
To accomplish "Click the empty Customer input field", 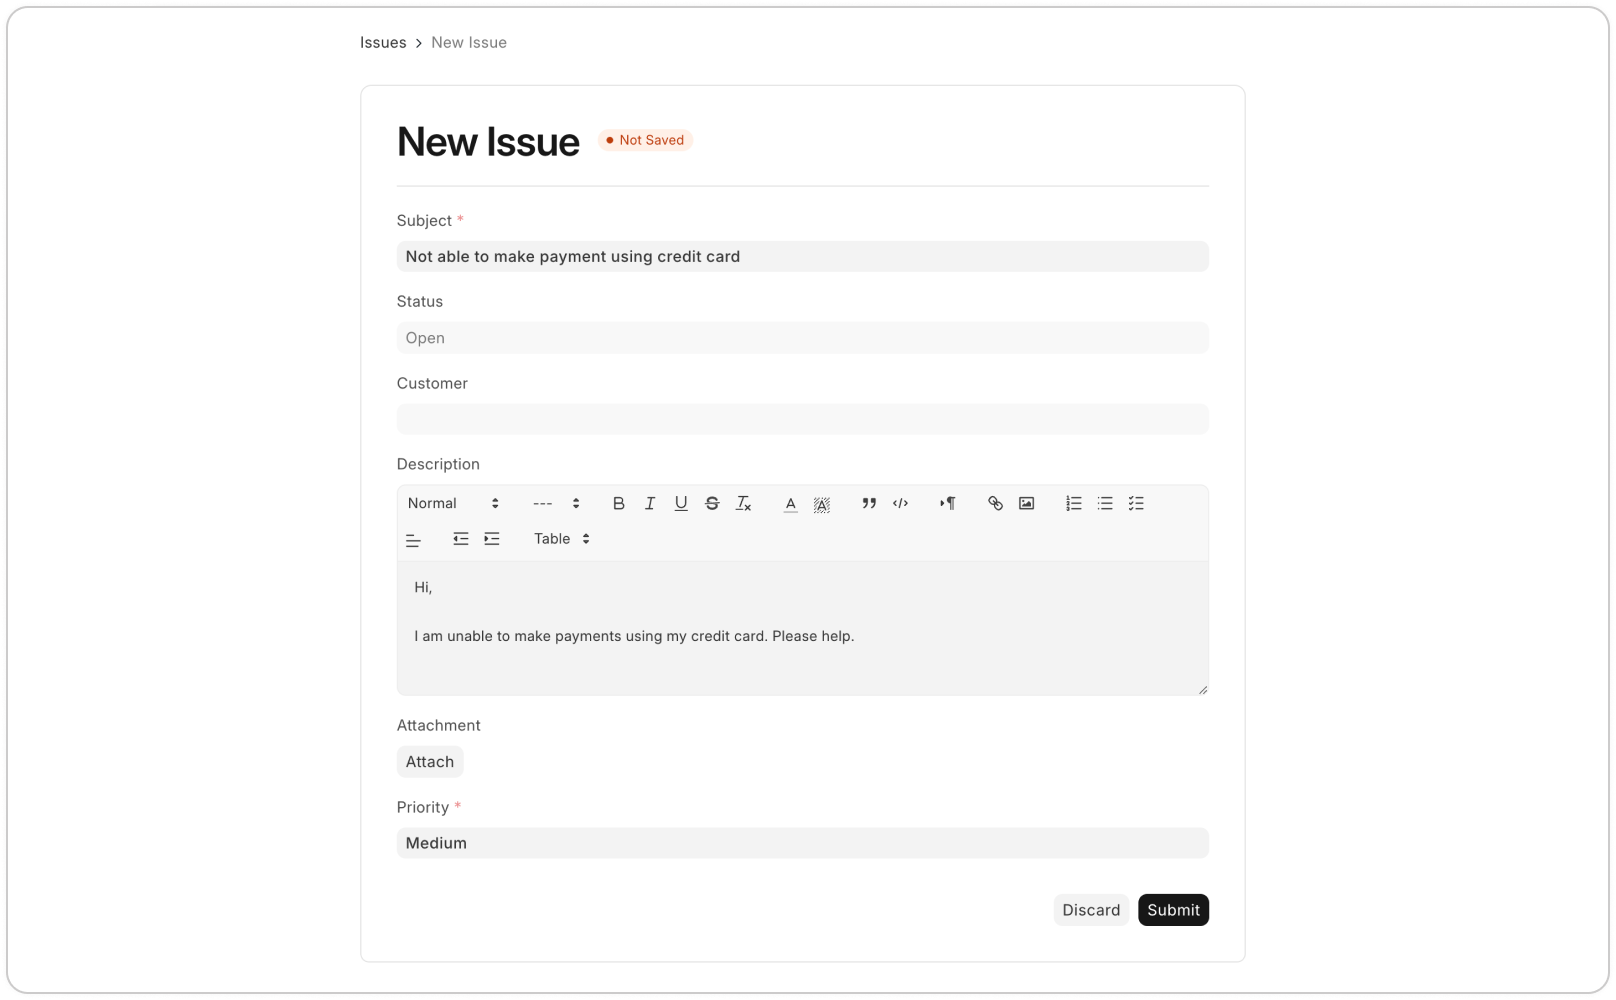I will pos(802,419).
